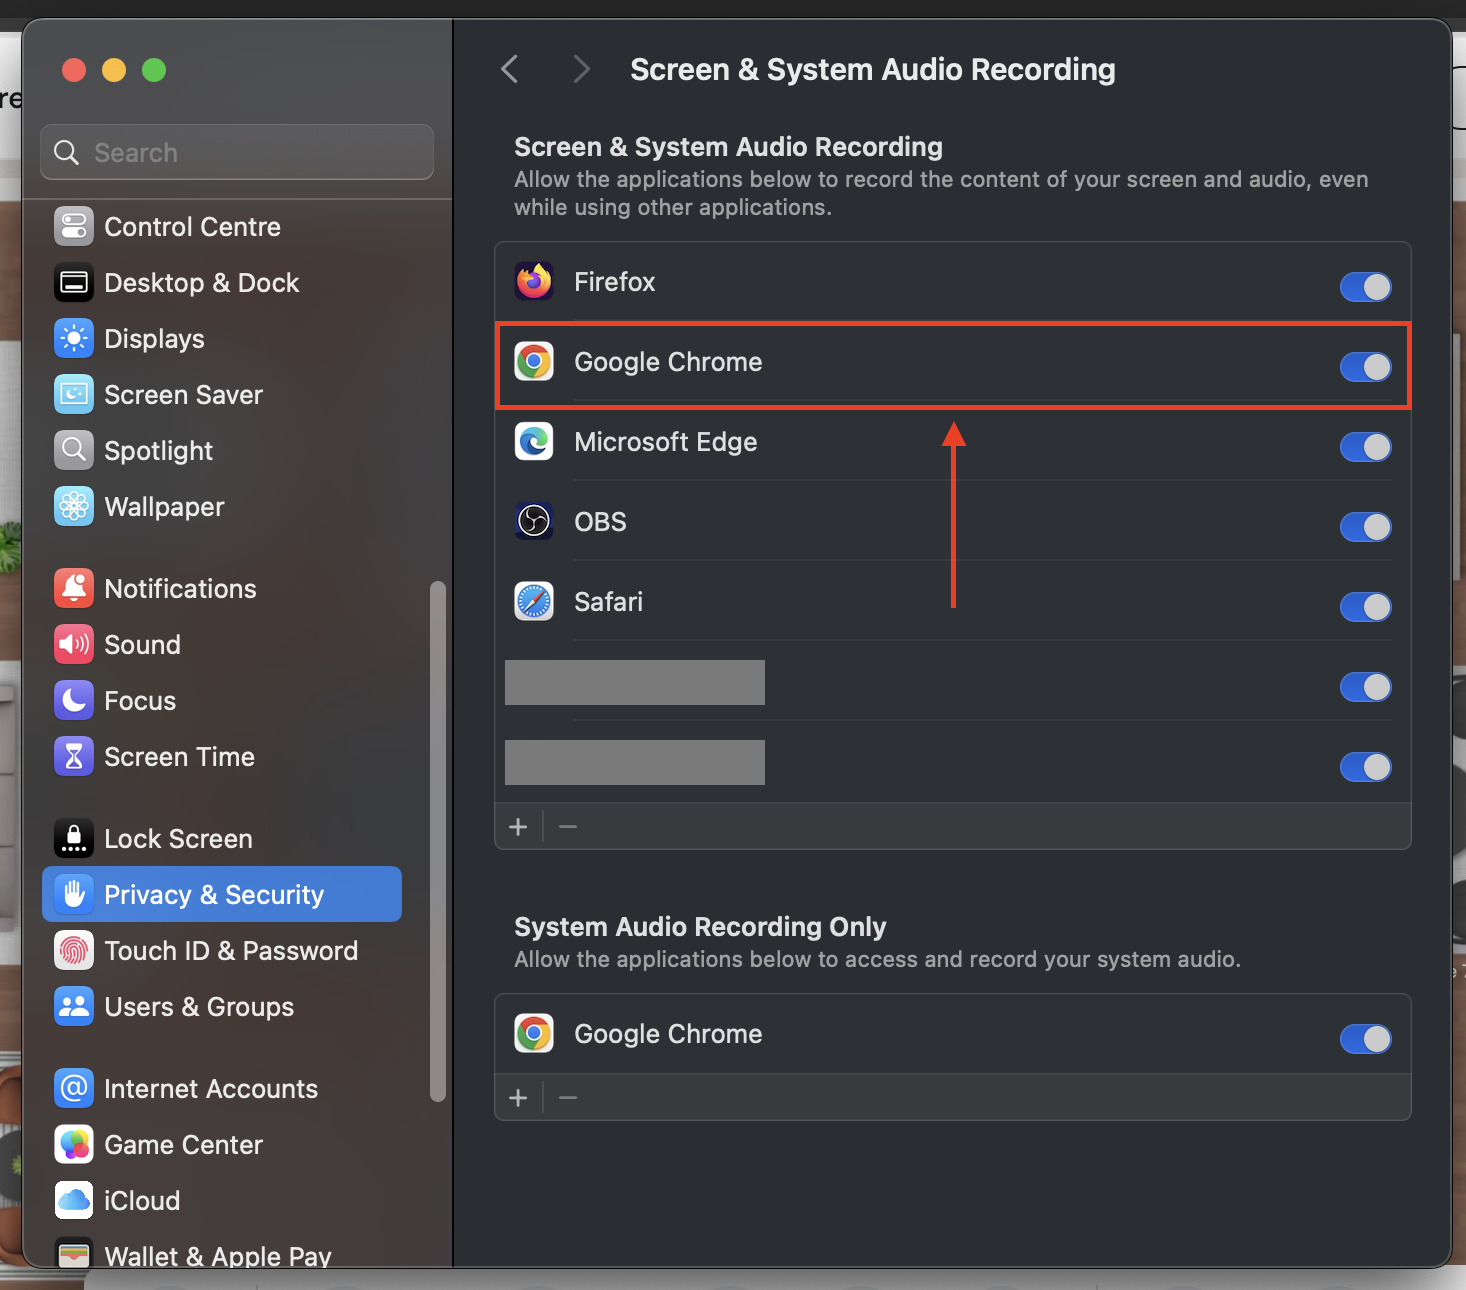Click the settings Search field
Screen dimensions: 1466x1290
pyautogui.click(x=238, y=153)
